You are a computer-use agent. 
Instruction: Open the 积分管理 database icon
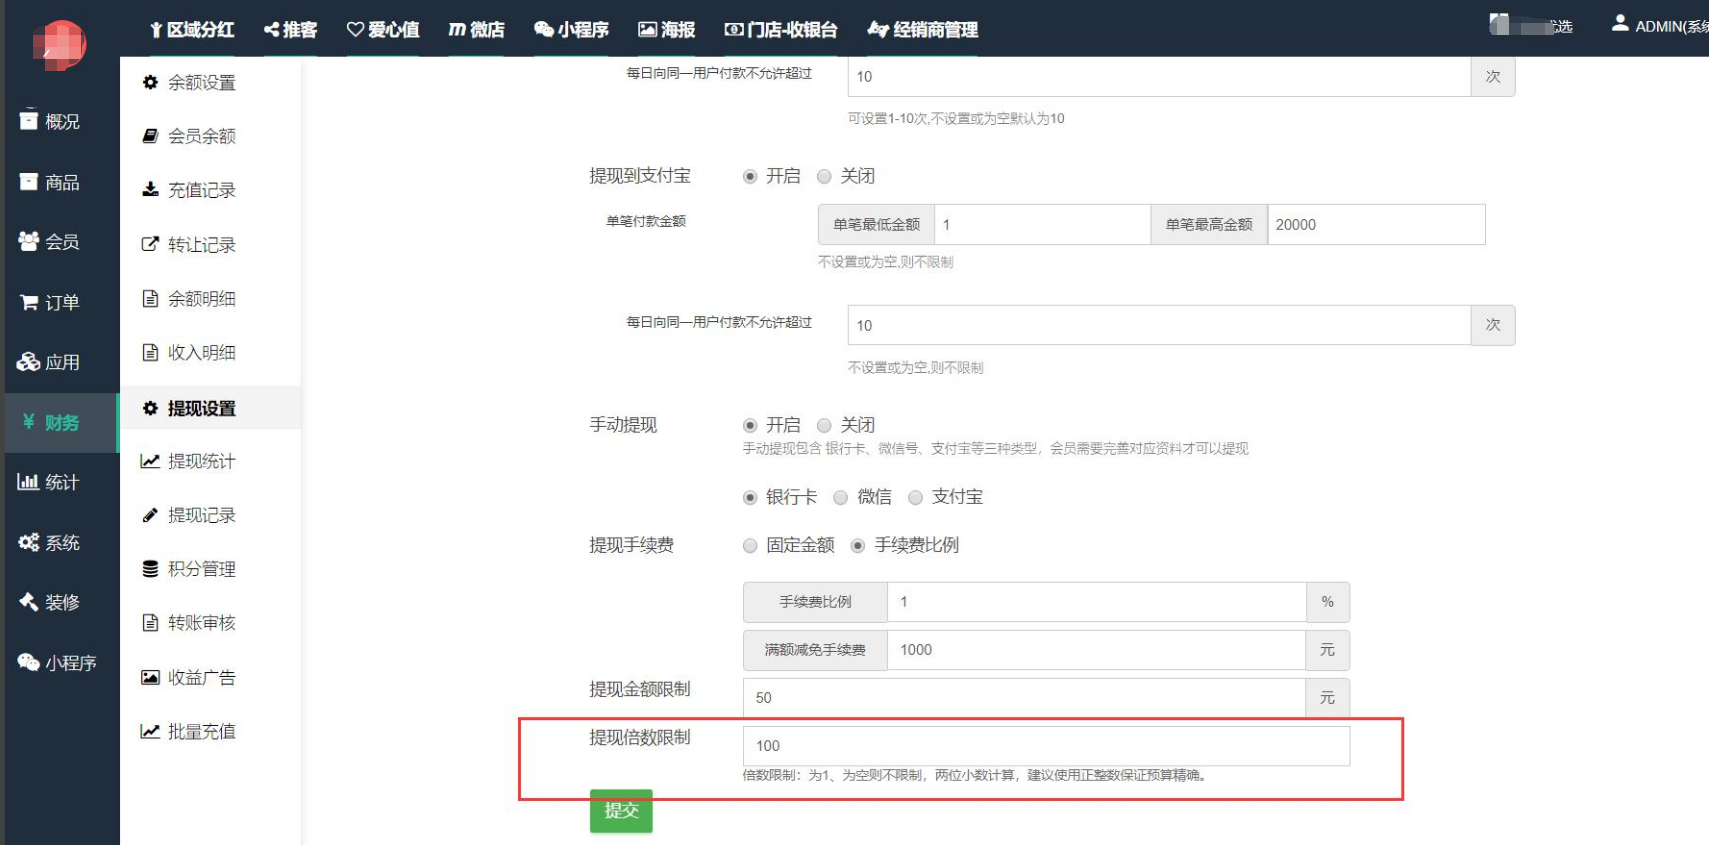coord(150,569)
